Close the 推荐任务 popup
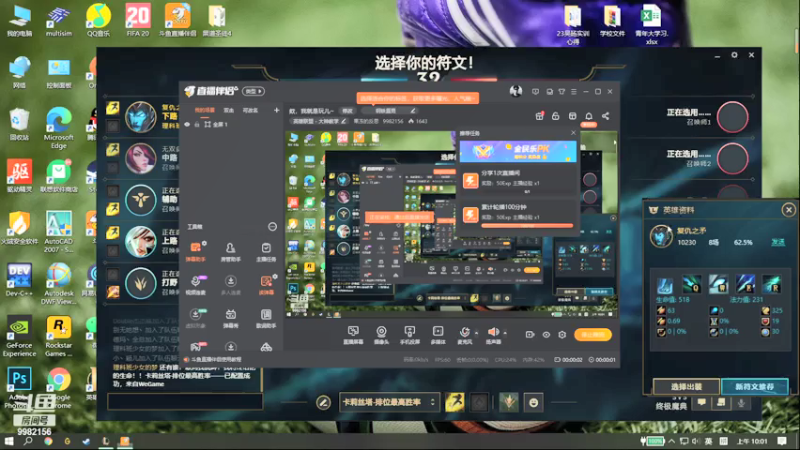Screen dimensions: 800x450 click(573, 133)
